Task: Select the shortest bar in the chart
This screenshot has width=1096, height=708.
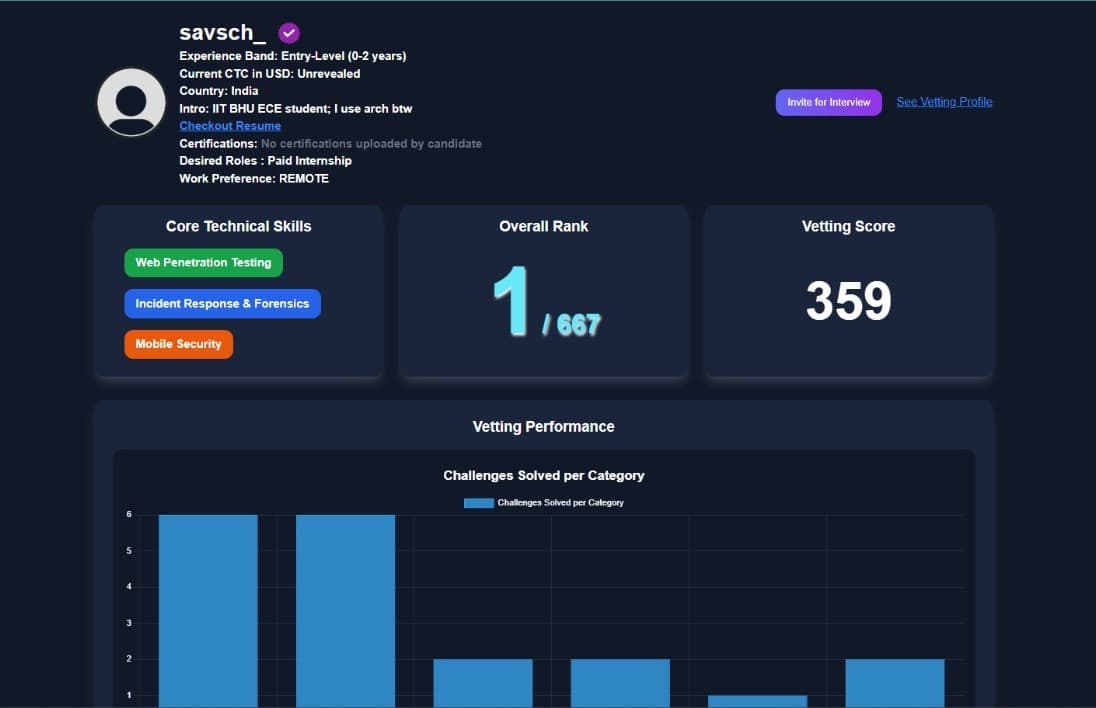Action: 758,701
